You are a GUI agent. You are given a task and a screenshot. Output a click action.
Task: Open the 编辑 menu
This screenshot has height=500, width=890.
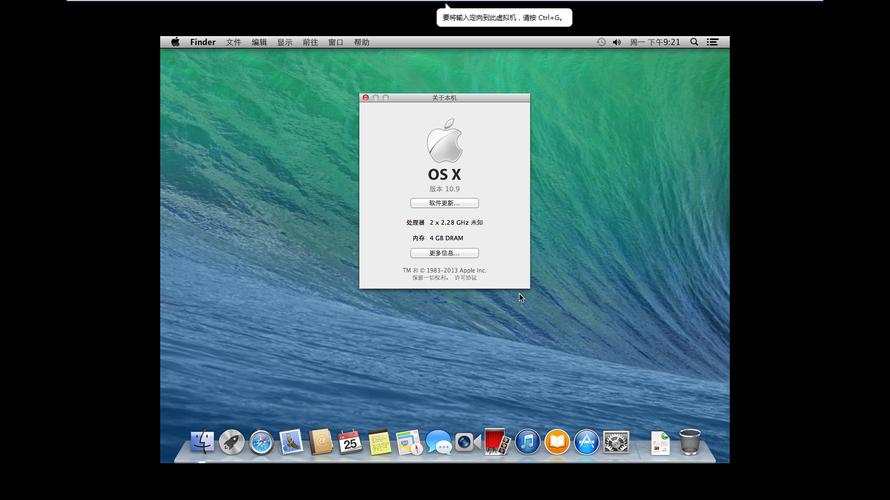coord(259,42)
